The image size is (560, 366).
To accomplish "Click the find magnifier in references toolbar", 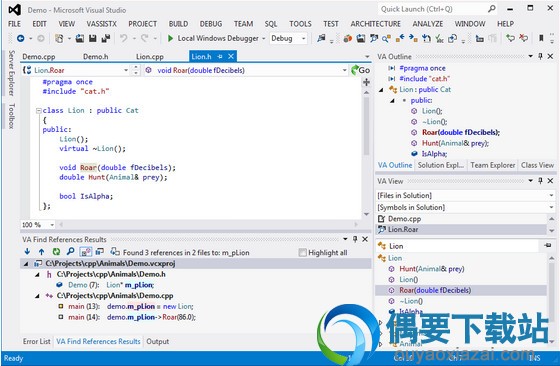I will (x=70, y=252).
